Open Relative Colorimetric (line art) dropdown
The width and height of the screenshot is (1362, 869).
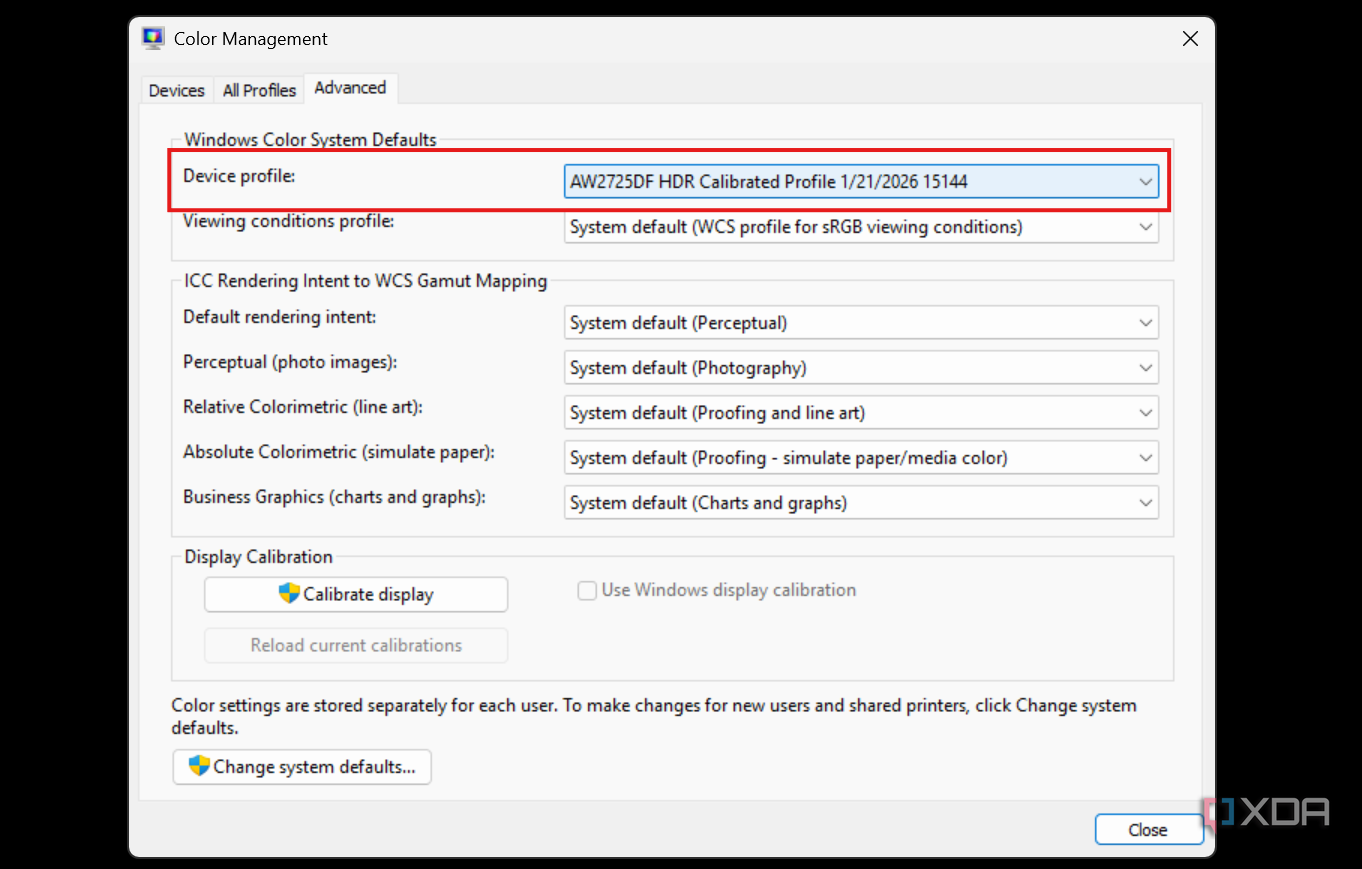pos(861,413)
